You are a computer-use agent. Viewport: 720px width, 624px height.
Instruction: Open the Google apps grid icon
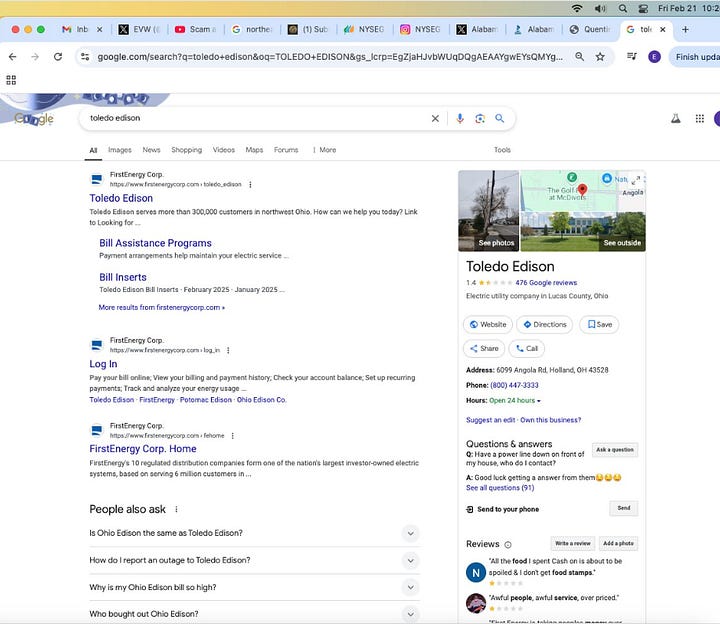pyautogui.click(x=699, y=118)
